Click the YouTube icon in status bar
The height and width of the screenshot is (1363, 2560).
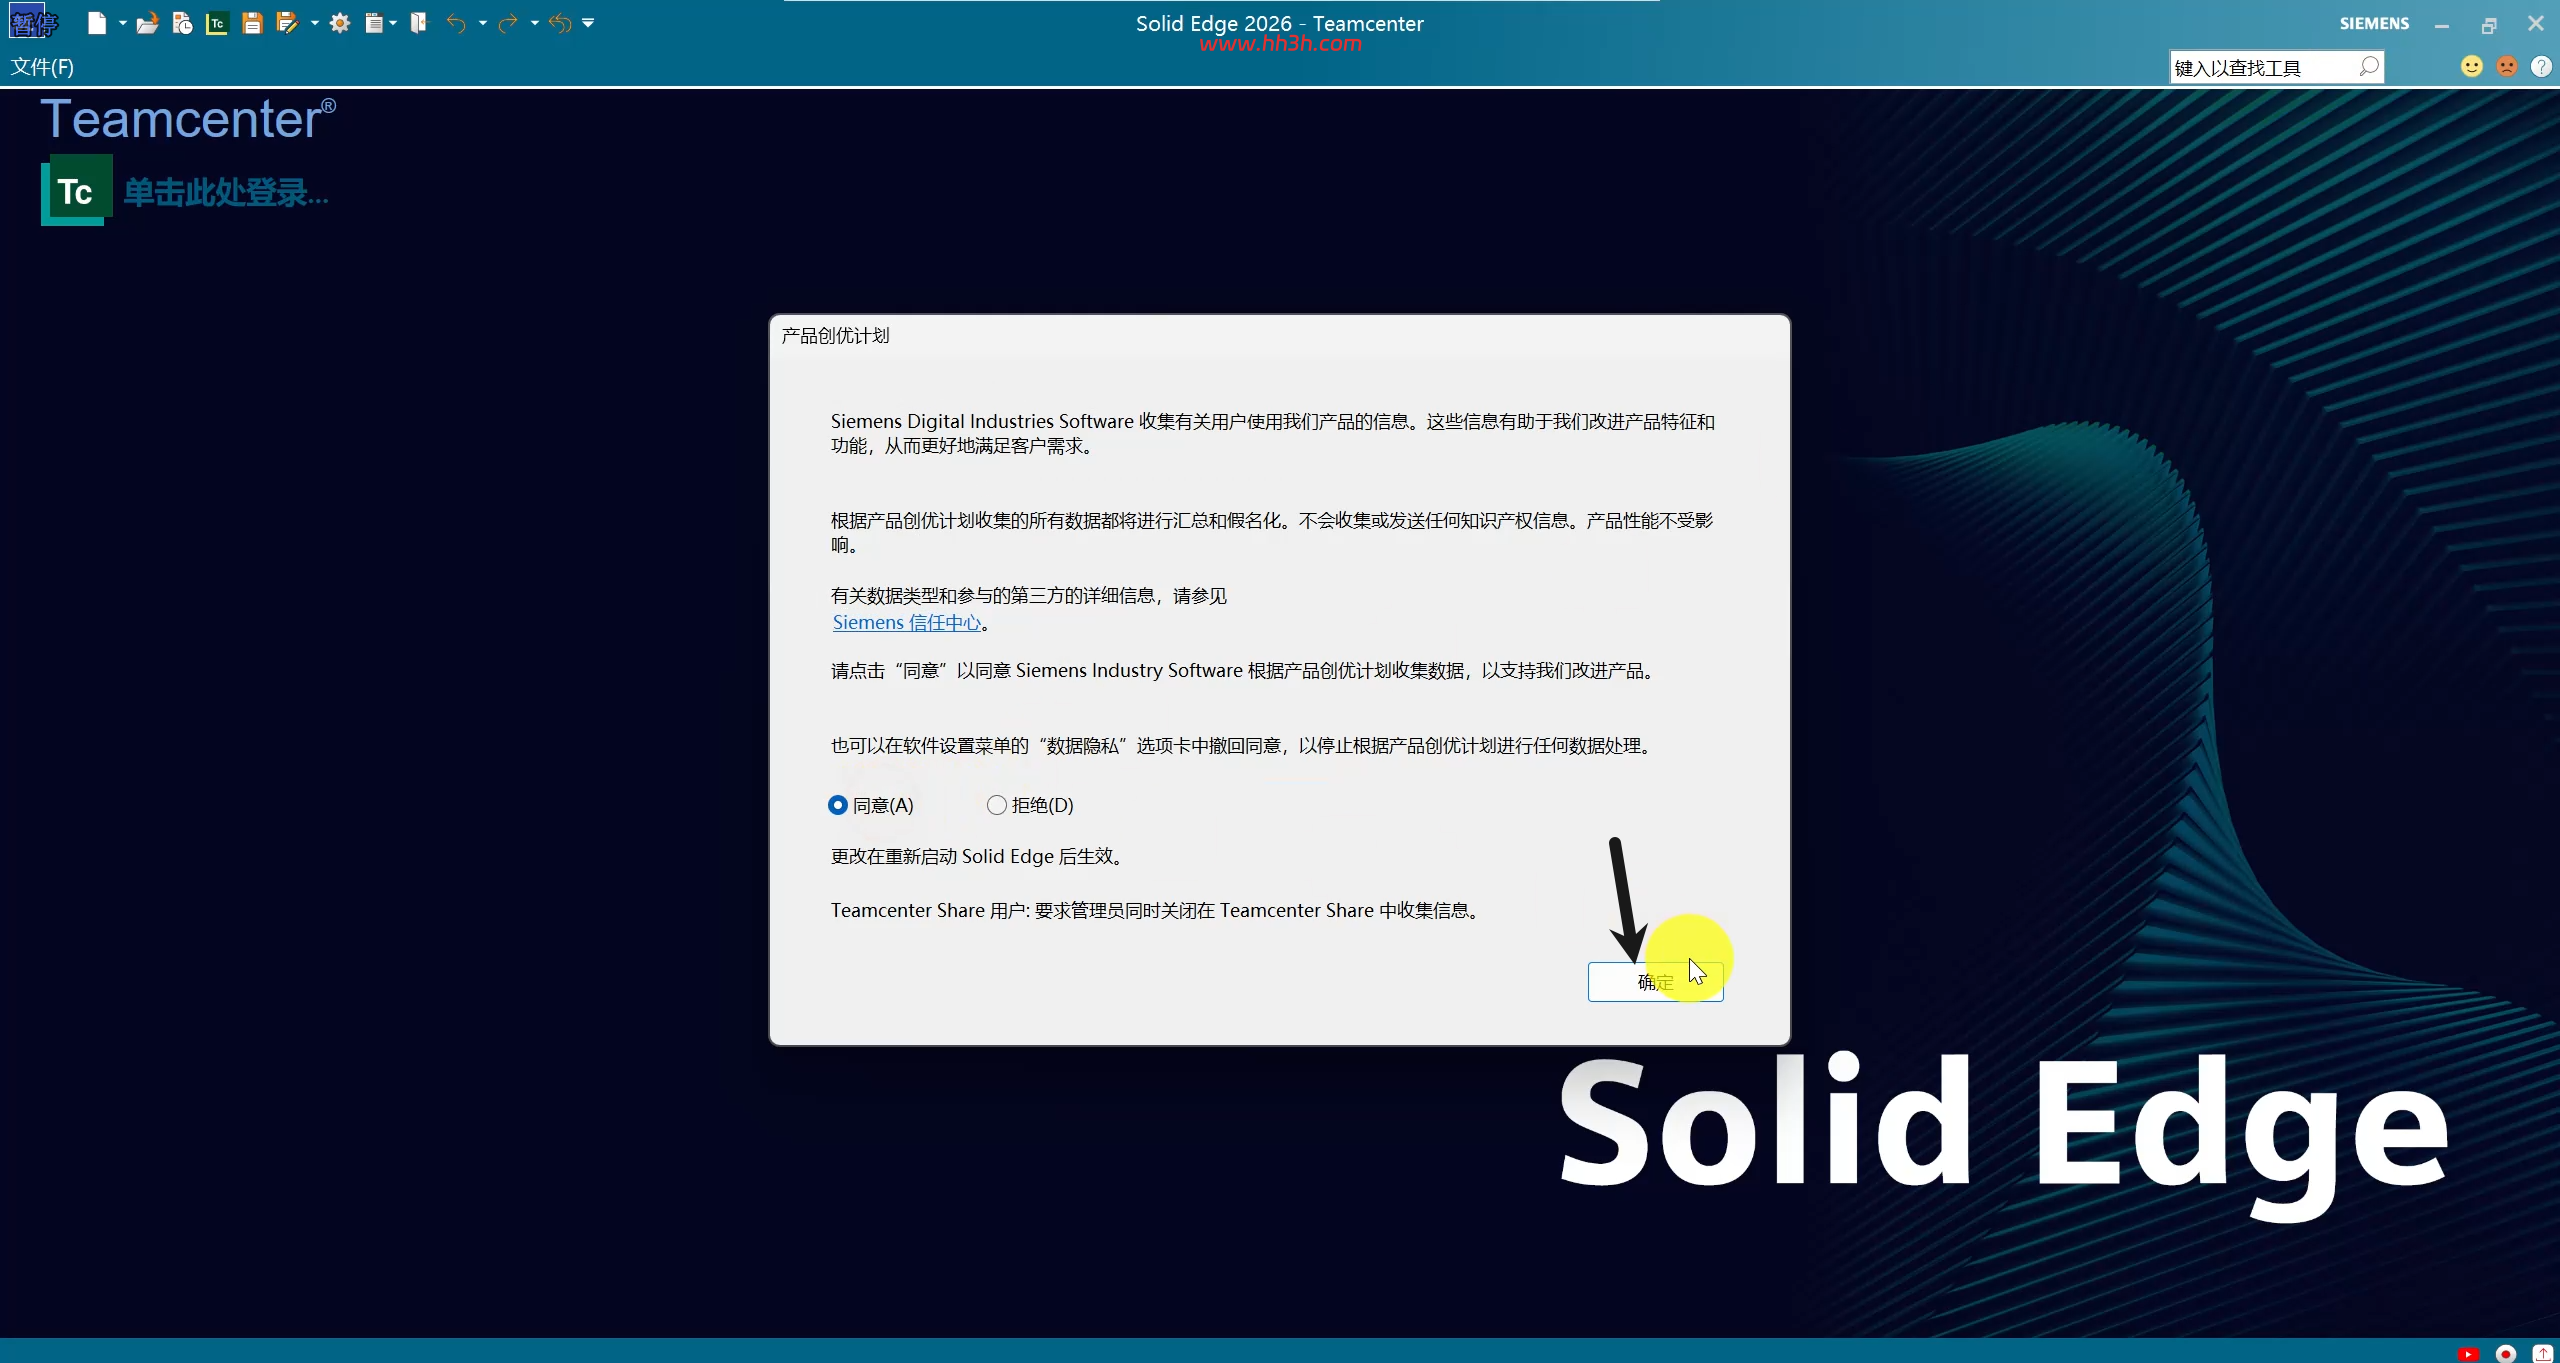(2468, 1354)
